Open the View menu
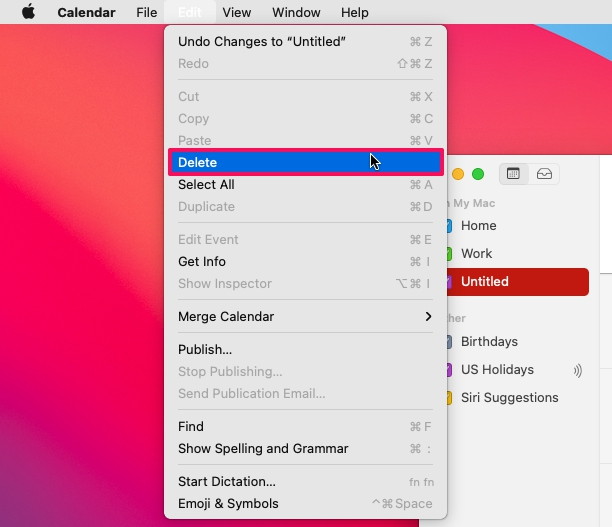The width and height of the screenshot is (612, 527). click(x=237, y=12)
